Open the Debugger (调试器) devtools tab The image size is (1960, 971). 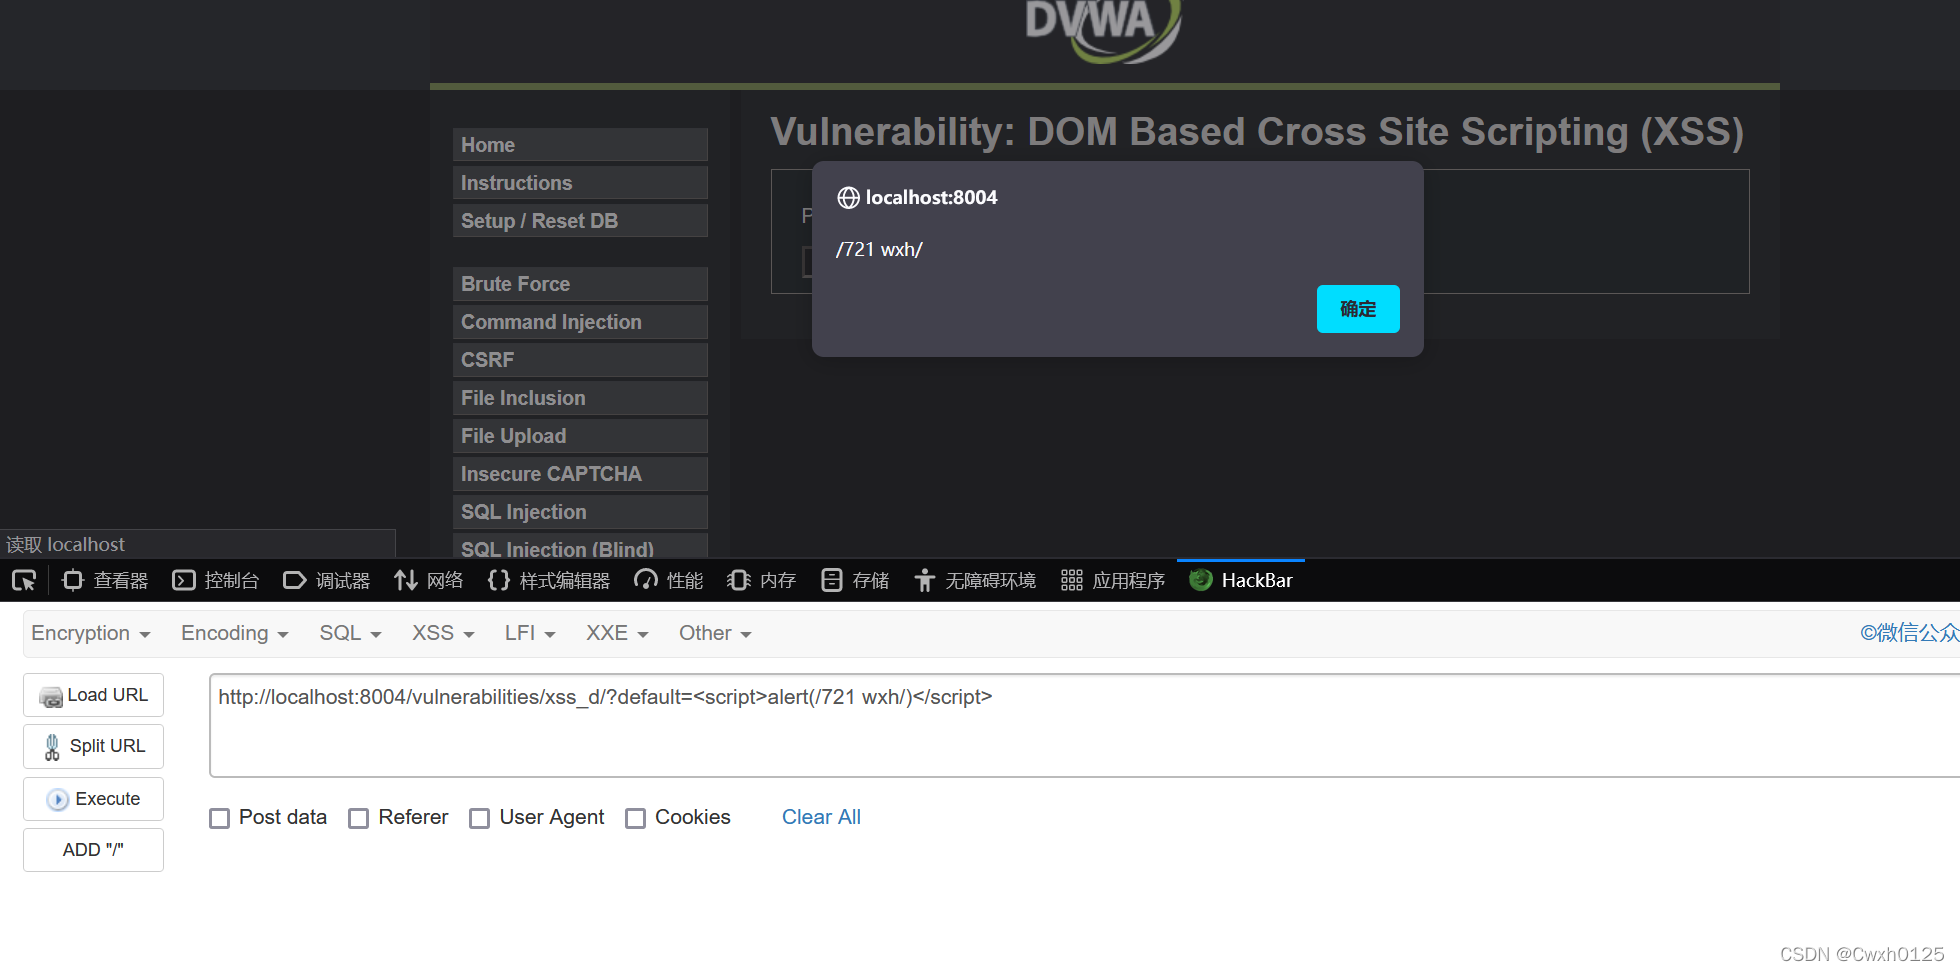[327, 580]
